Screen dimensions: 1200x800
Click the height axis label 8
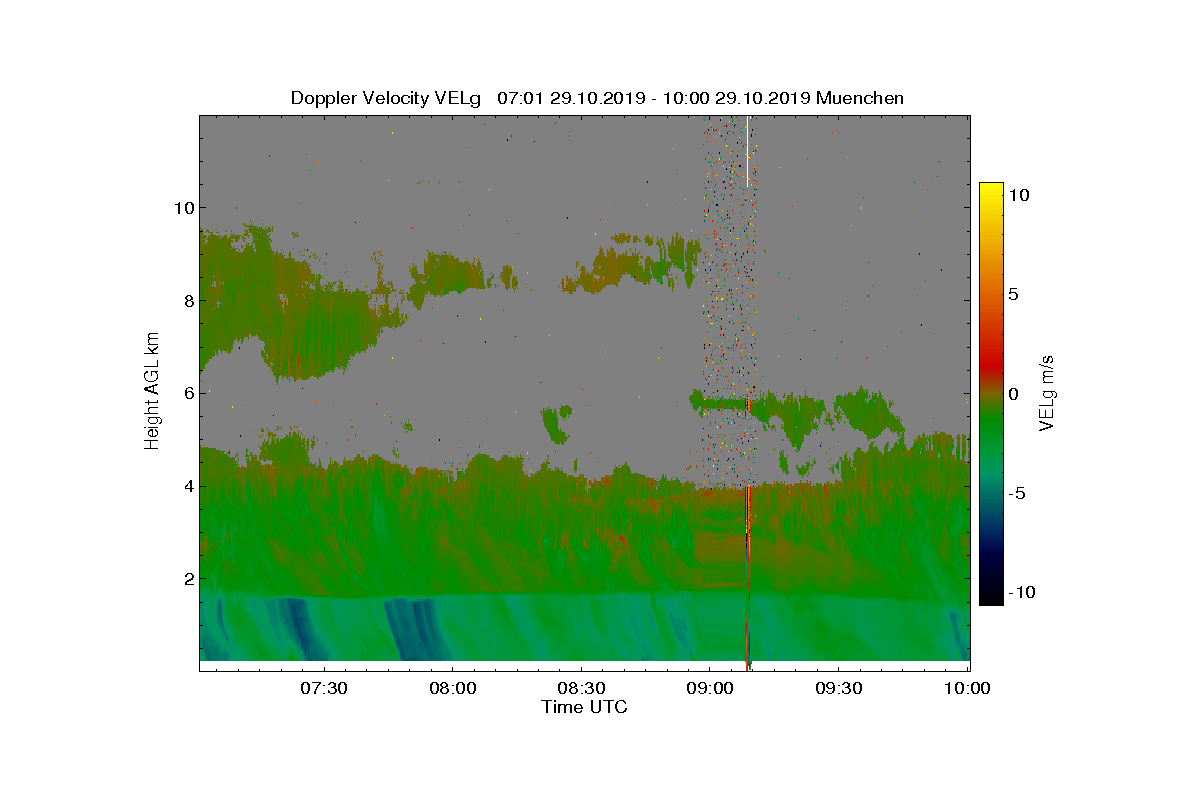pyautogui.click(x=187, y=300)
